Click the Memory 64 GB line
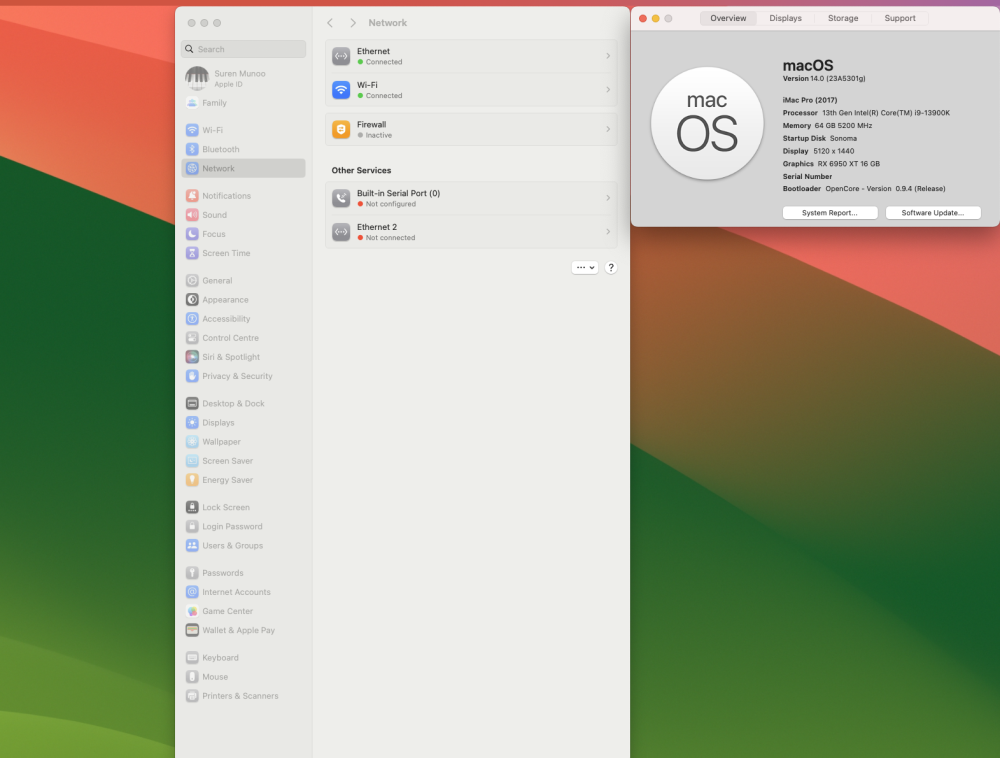 click(x=827, y=126)
